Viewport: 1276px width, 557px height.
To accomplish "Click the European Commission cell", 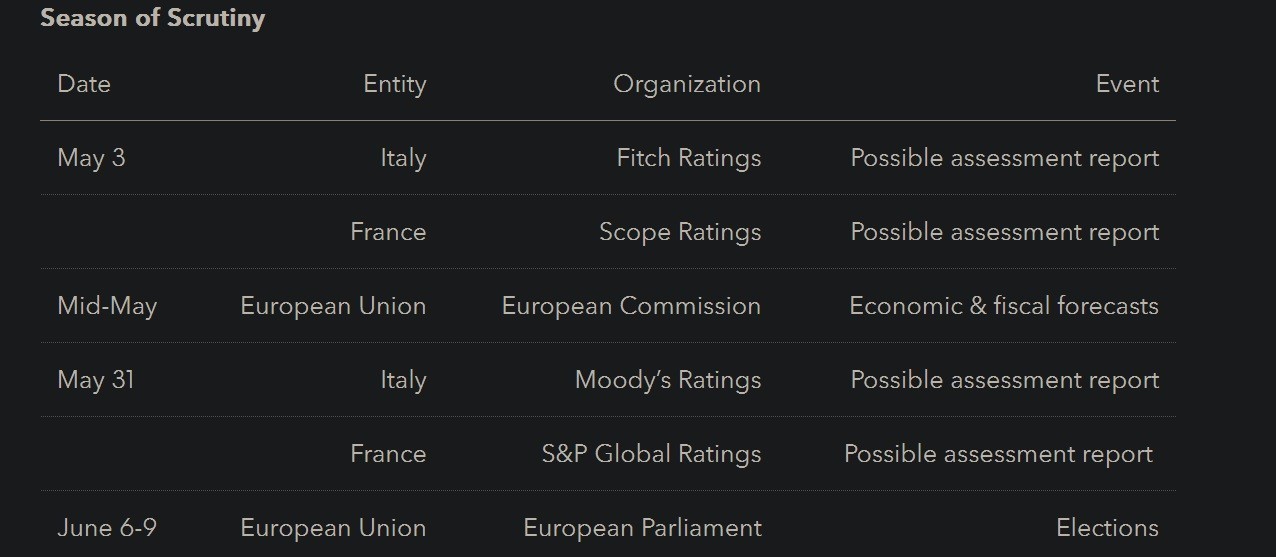I will 631,306.
